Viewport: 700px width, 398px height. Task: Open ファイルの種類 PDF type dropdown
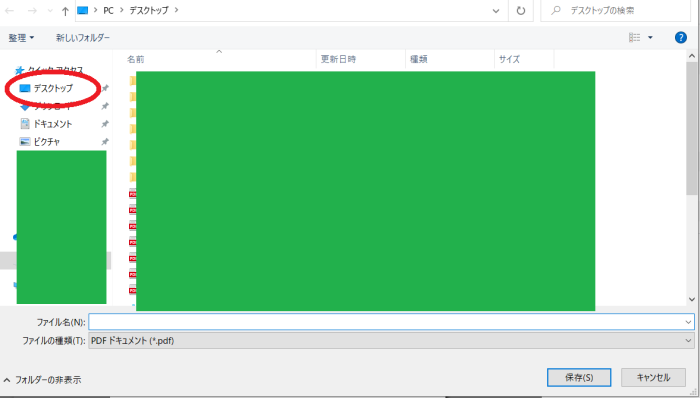[x=391, y=340]
